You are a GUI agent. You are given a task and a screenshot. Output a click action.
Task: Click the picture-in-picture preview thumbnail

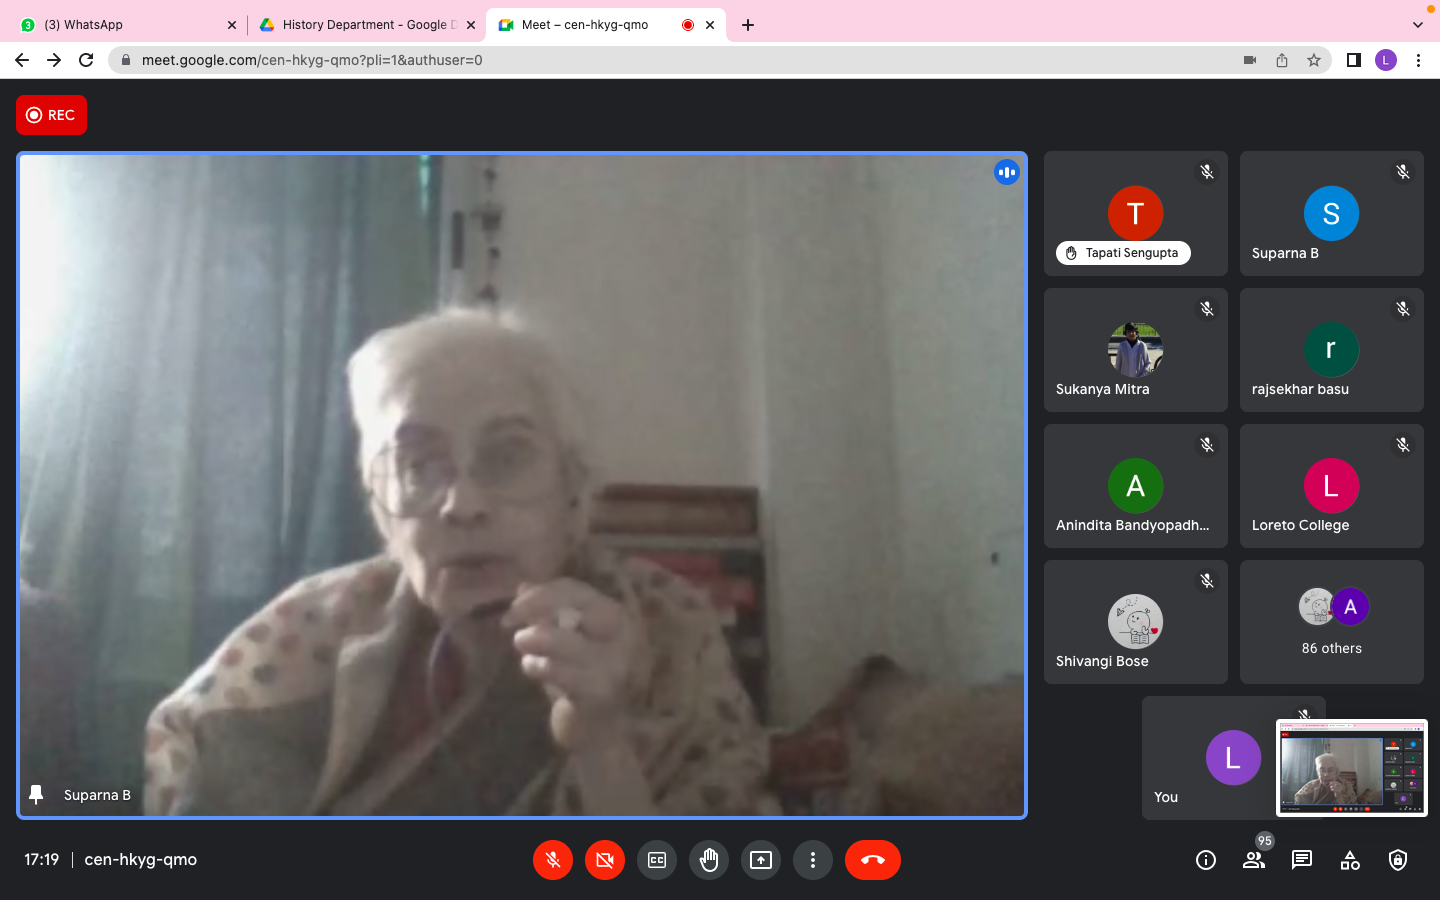pos(1351,768)
